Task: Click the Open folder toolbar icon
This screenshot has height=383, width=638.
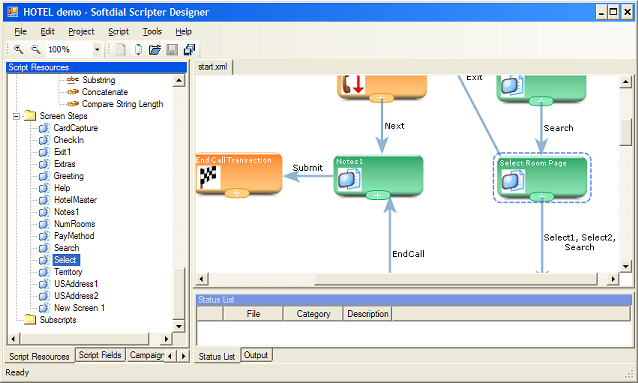Action: coord(155,50)
